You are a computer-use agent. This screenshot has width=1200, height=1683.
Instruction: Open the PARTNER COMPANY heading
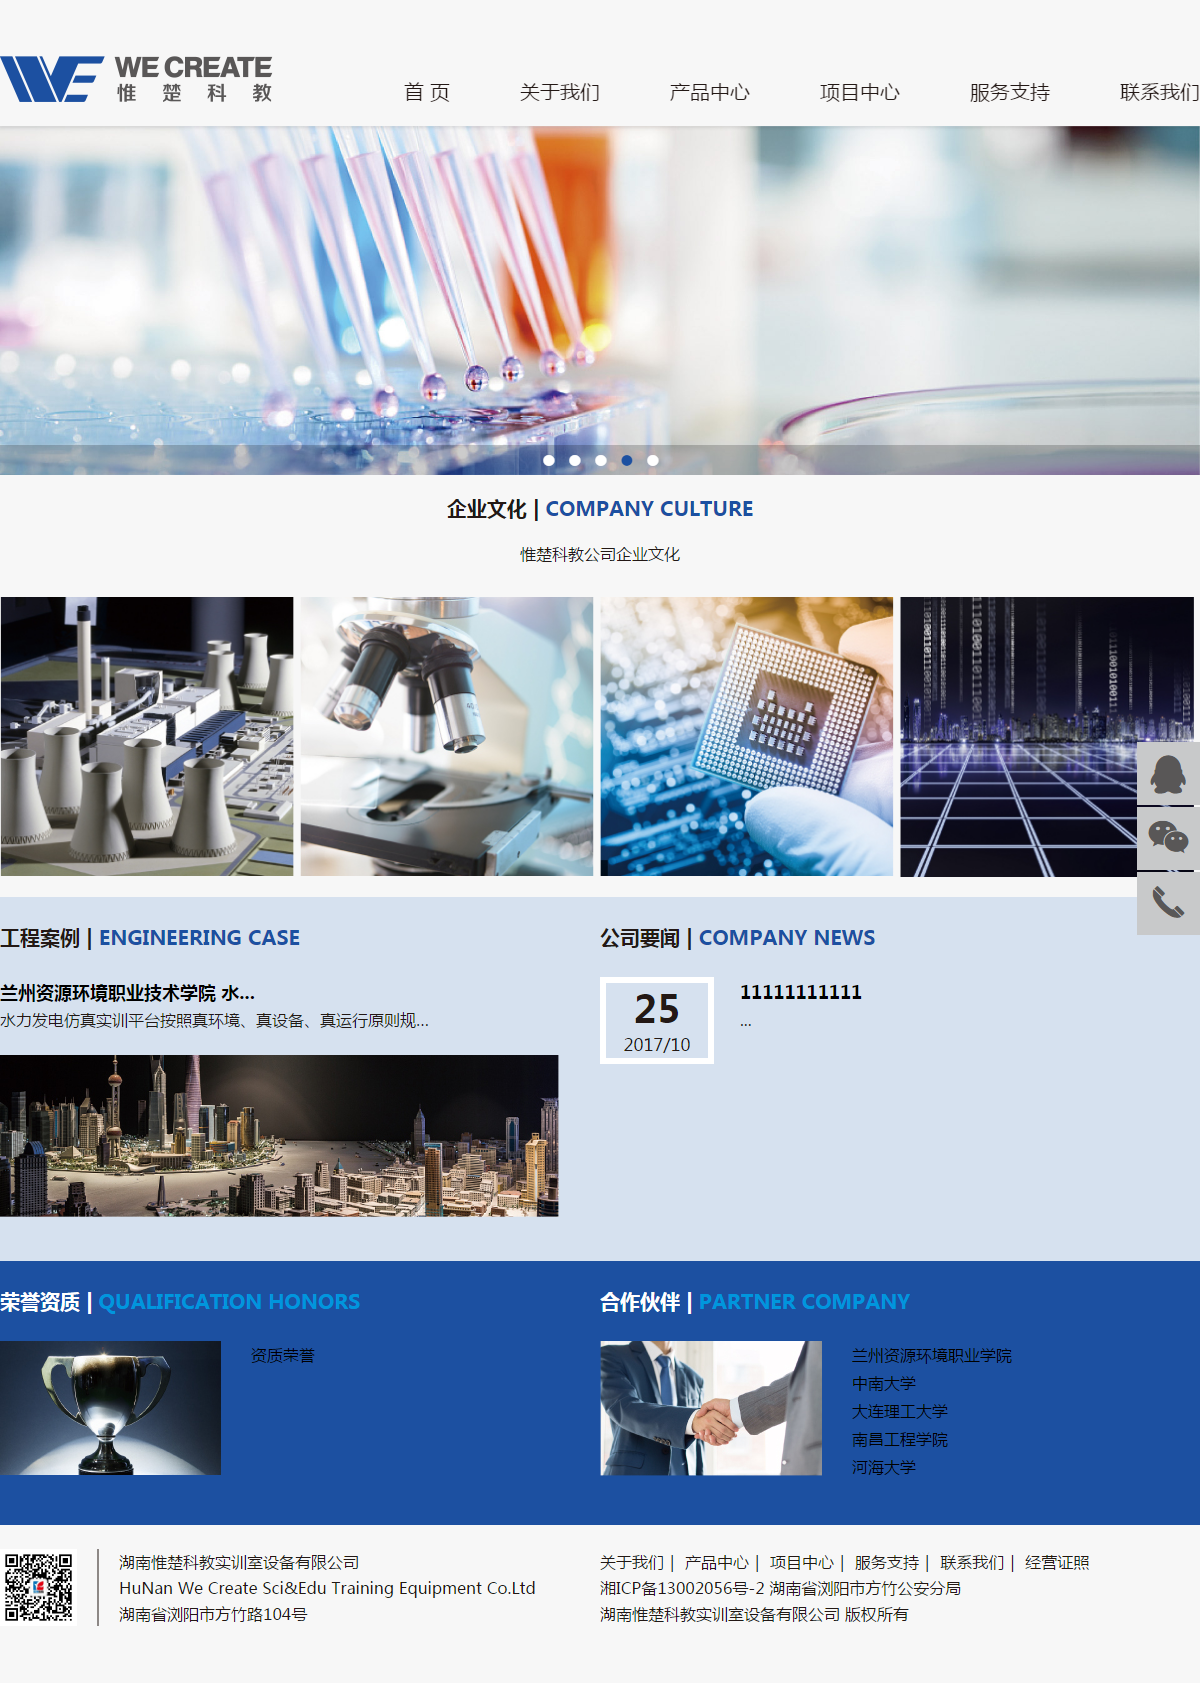(755, 1302)
